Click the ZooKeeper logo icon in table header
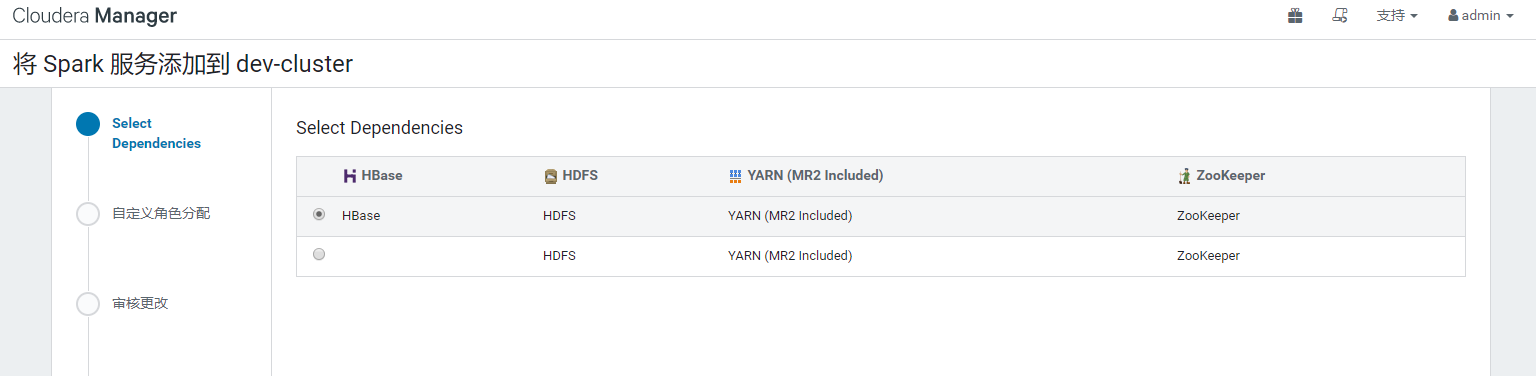The width and height of the screenshot is (1536, 376). click(x=1185, y=176)
